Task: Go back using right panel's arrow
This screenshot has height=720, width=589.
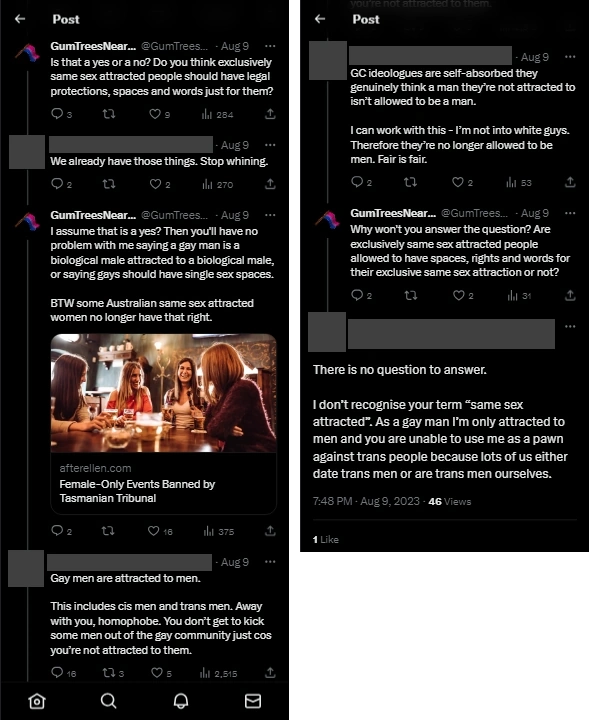Action: click(320, 19)
